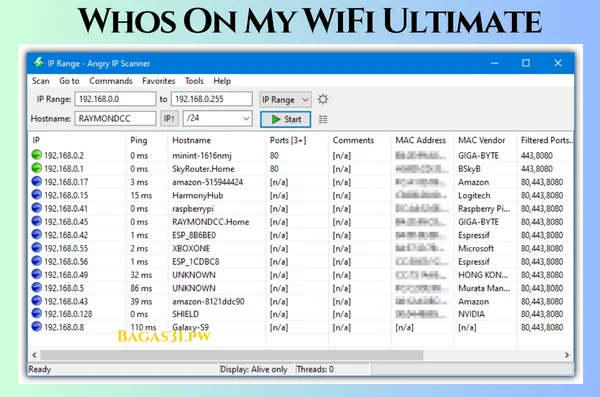
Task: Select hostname SHIELD
Action: pos(185,314)
